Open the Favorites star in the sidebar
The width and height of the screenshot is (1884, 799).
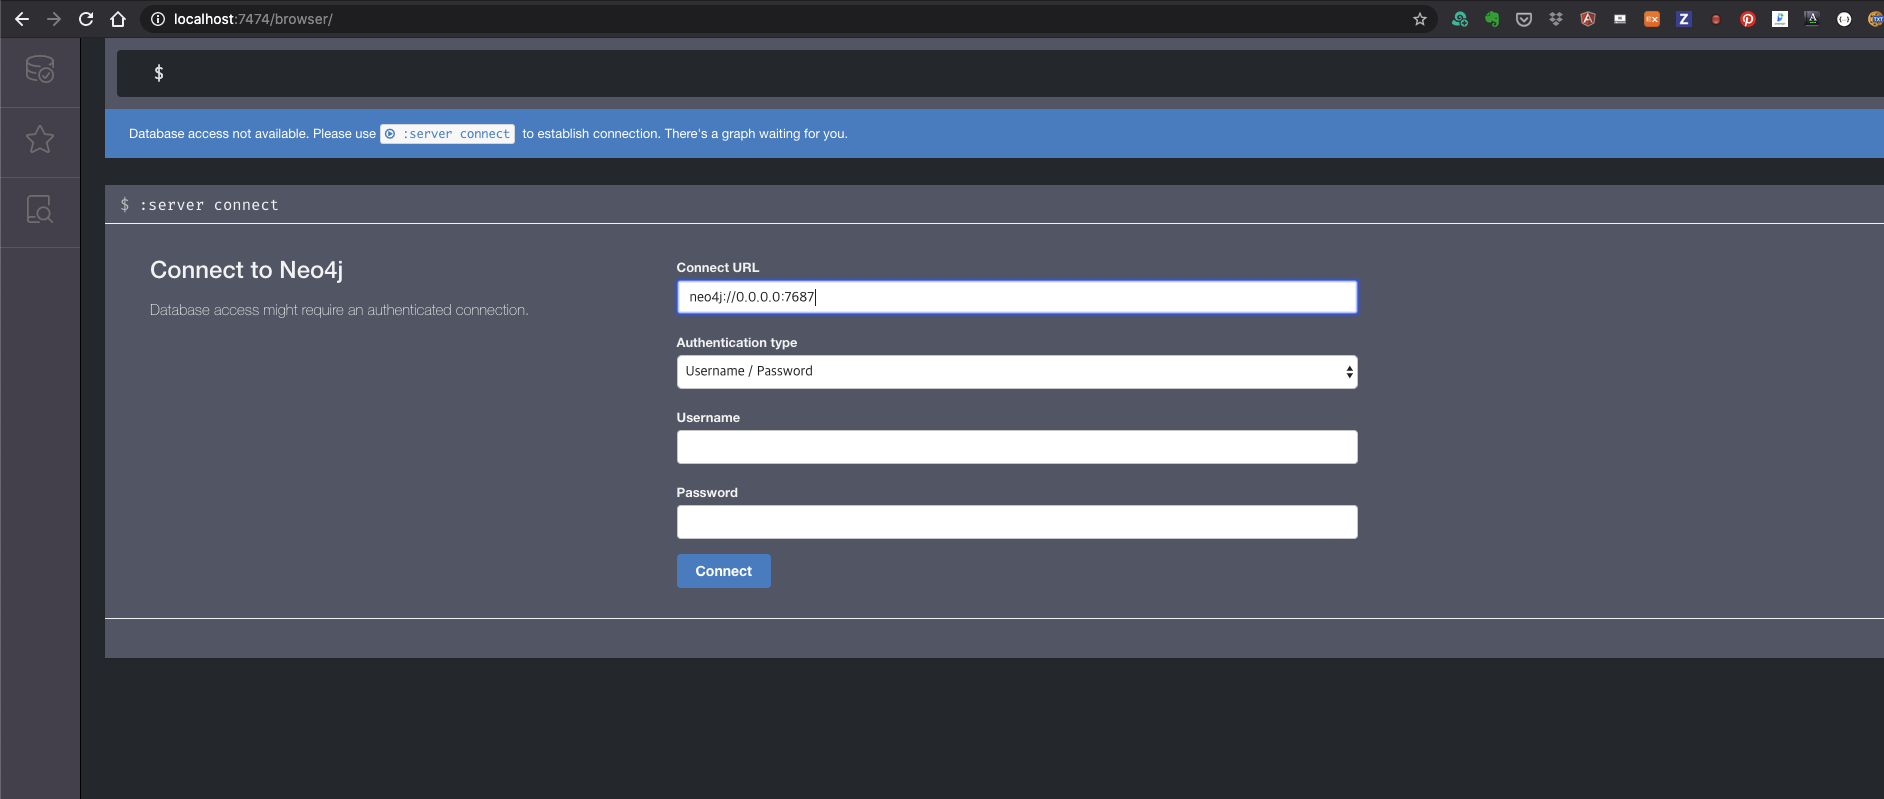[40, 139]
